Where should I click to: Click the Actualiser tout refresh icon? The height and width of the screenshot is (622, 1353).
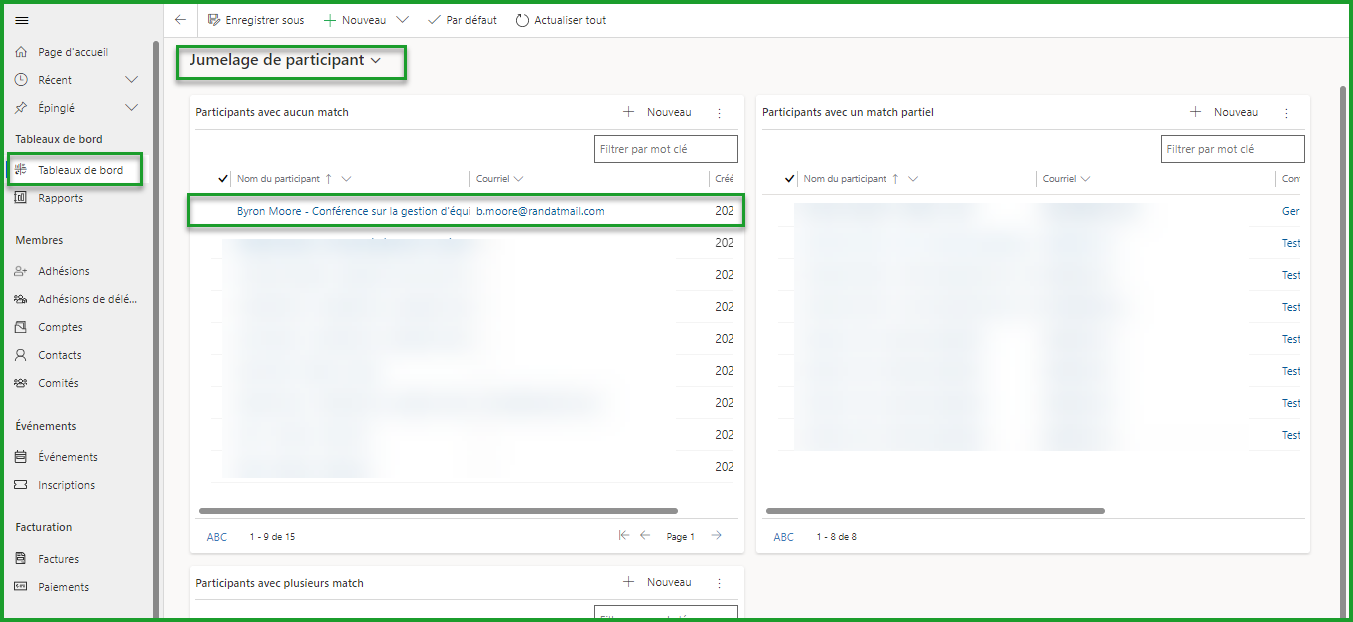click(522, 20)
